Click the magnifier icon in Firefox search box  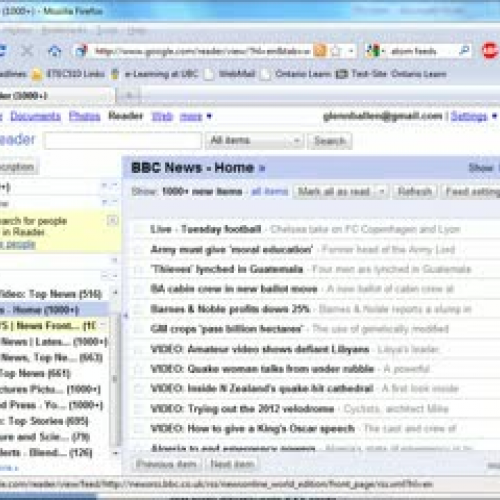[464, 51]
